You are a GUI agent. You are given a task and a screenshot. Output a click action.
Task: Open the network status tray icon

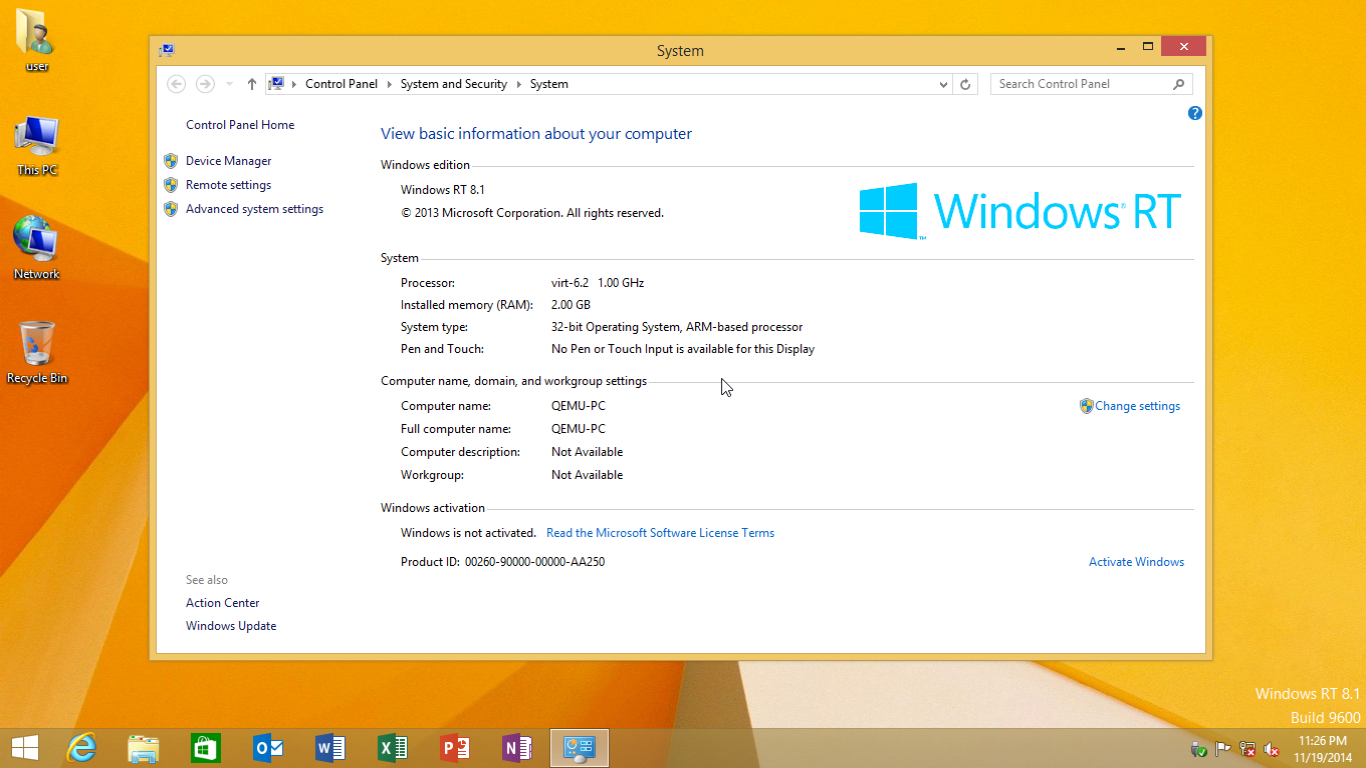(x=1248, y=748)
